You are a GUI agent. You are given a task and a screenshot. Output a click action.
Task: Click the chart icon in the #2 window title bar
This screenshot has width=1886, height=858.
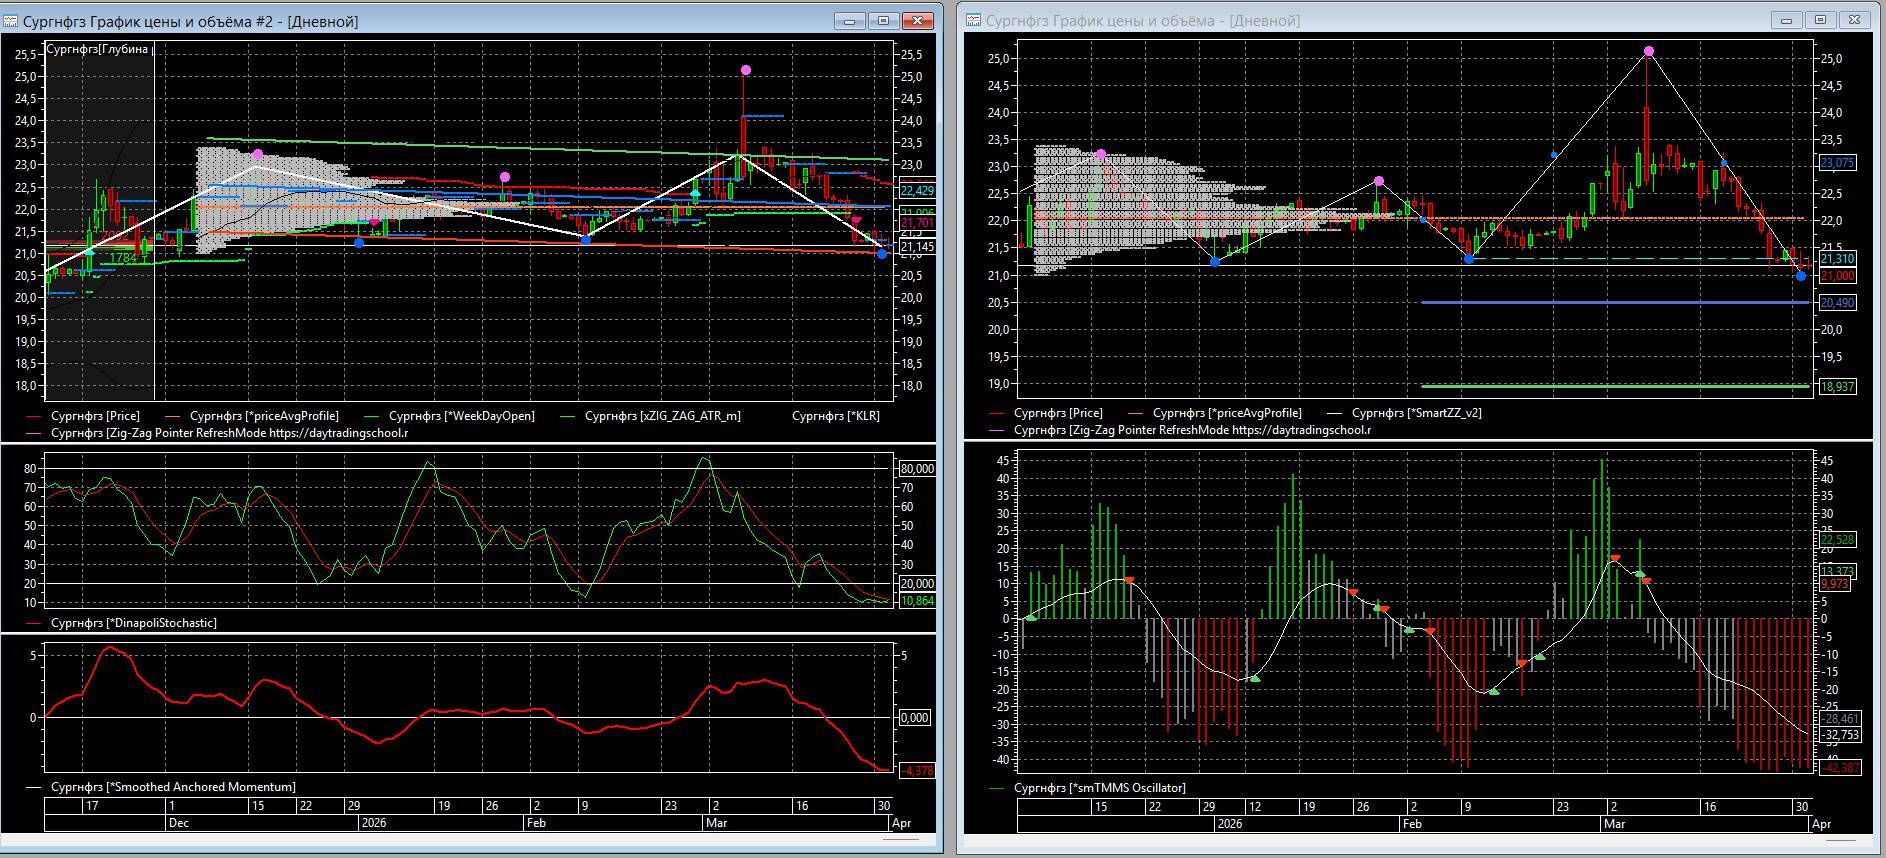[10, 21]
